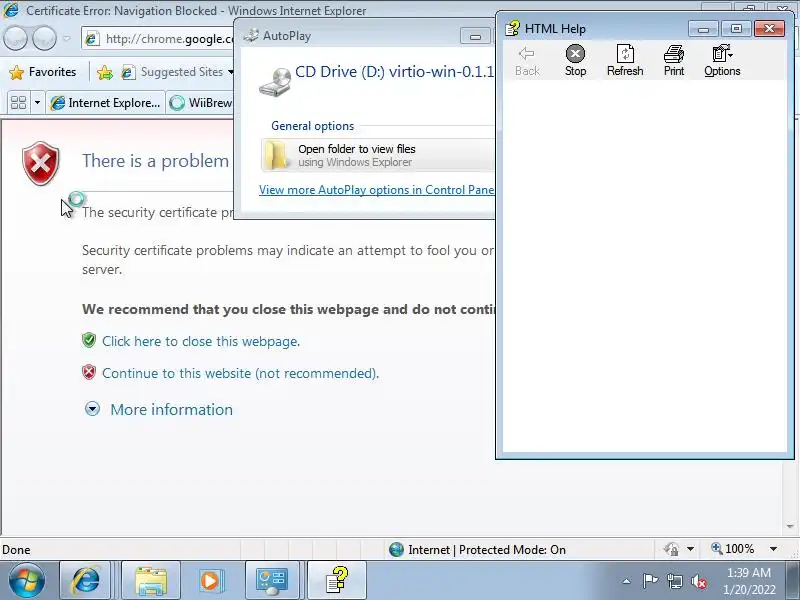The image size is (800, 600).
Task: Click Internet Protected Mode status zone
Action: (477, 549)
